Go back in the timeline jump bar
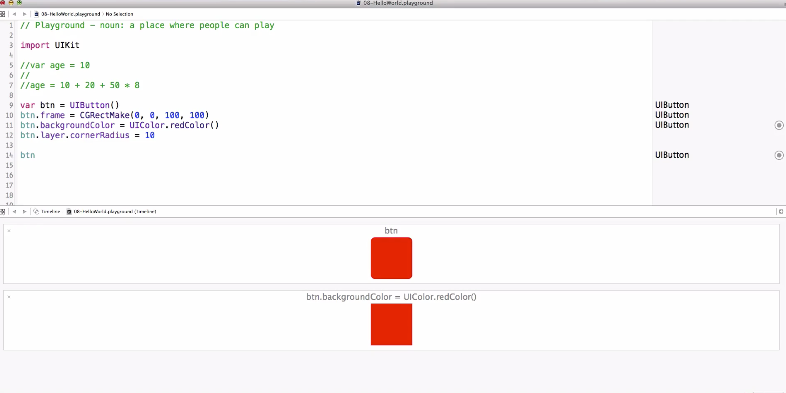786x393 pixels. [x=15, y=212]
